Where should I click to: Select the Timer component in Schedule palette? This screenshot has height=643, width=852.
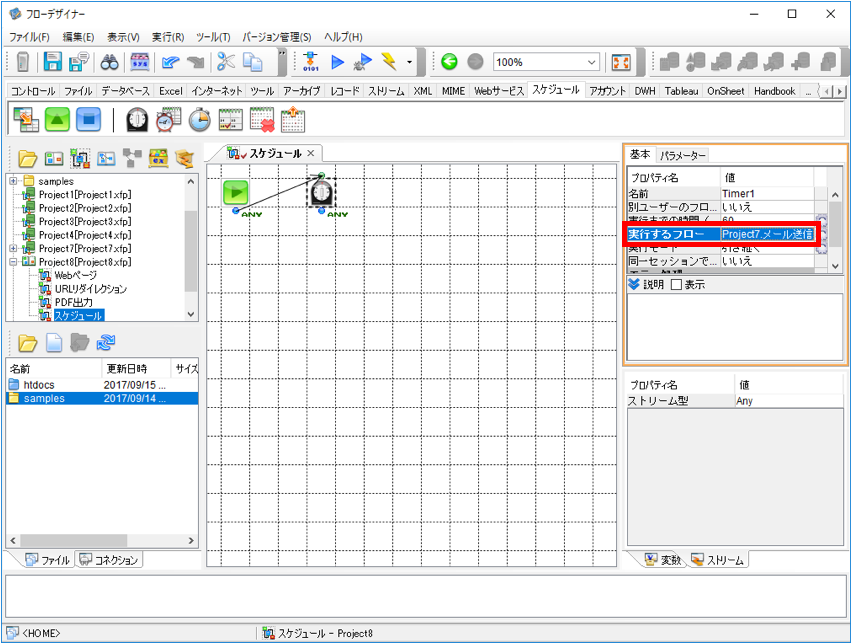(x=137, y=120)
